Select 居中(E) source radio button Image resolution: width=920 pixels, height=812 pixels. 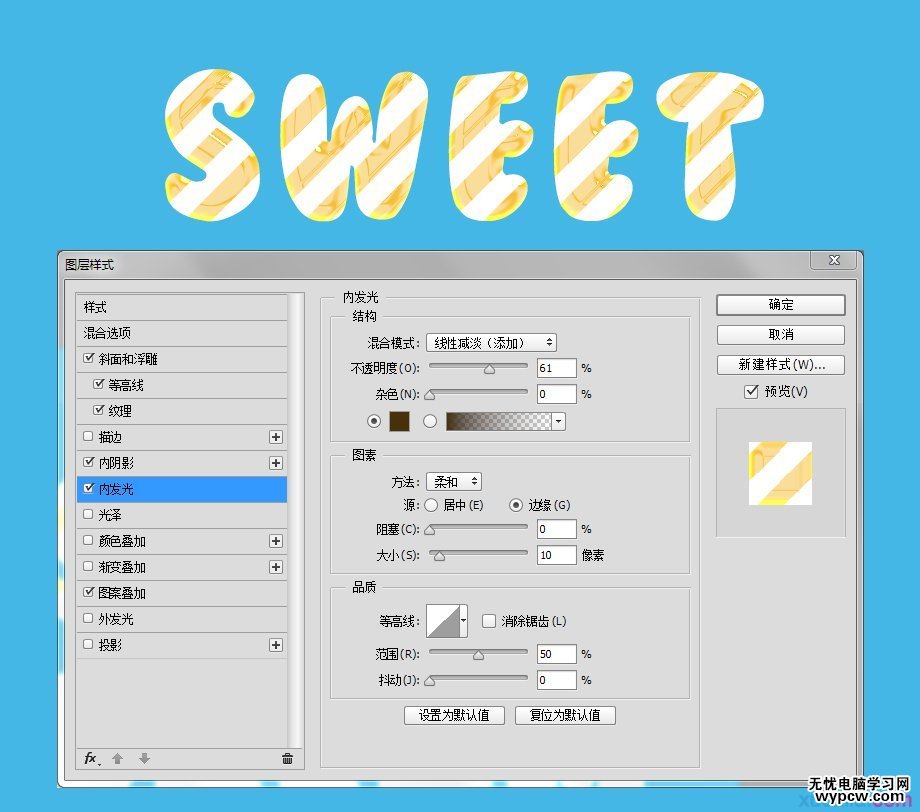click(431, 505)
